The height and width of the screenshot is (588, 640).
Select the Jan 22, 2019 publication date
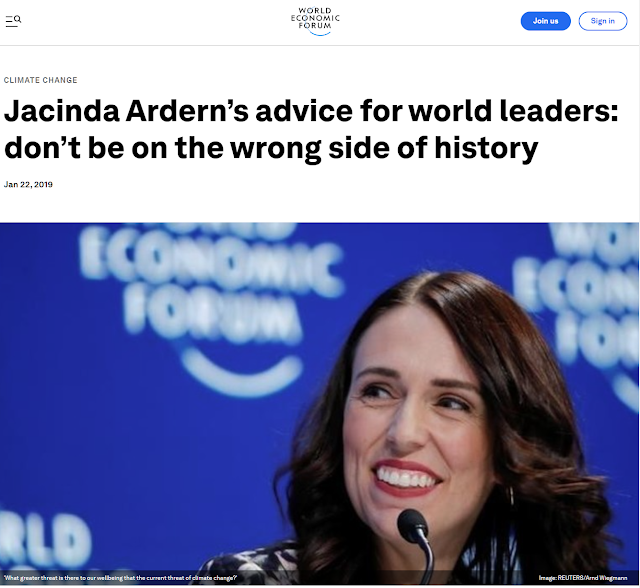[x=28, y=184]
